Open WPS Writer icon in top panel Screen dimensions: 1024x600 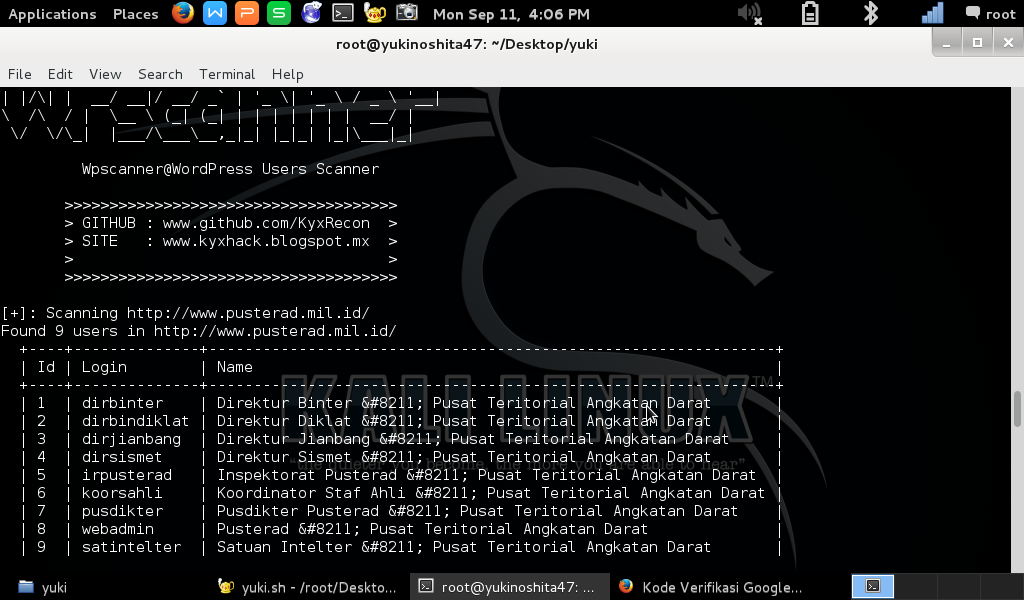coord(215,13)
